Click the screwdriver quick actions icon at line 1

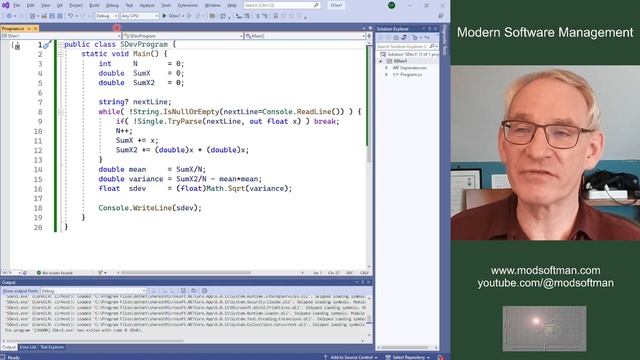tap(47, 45)
